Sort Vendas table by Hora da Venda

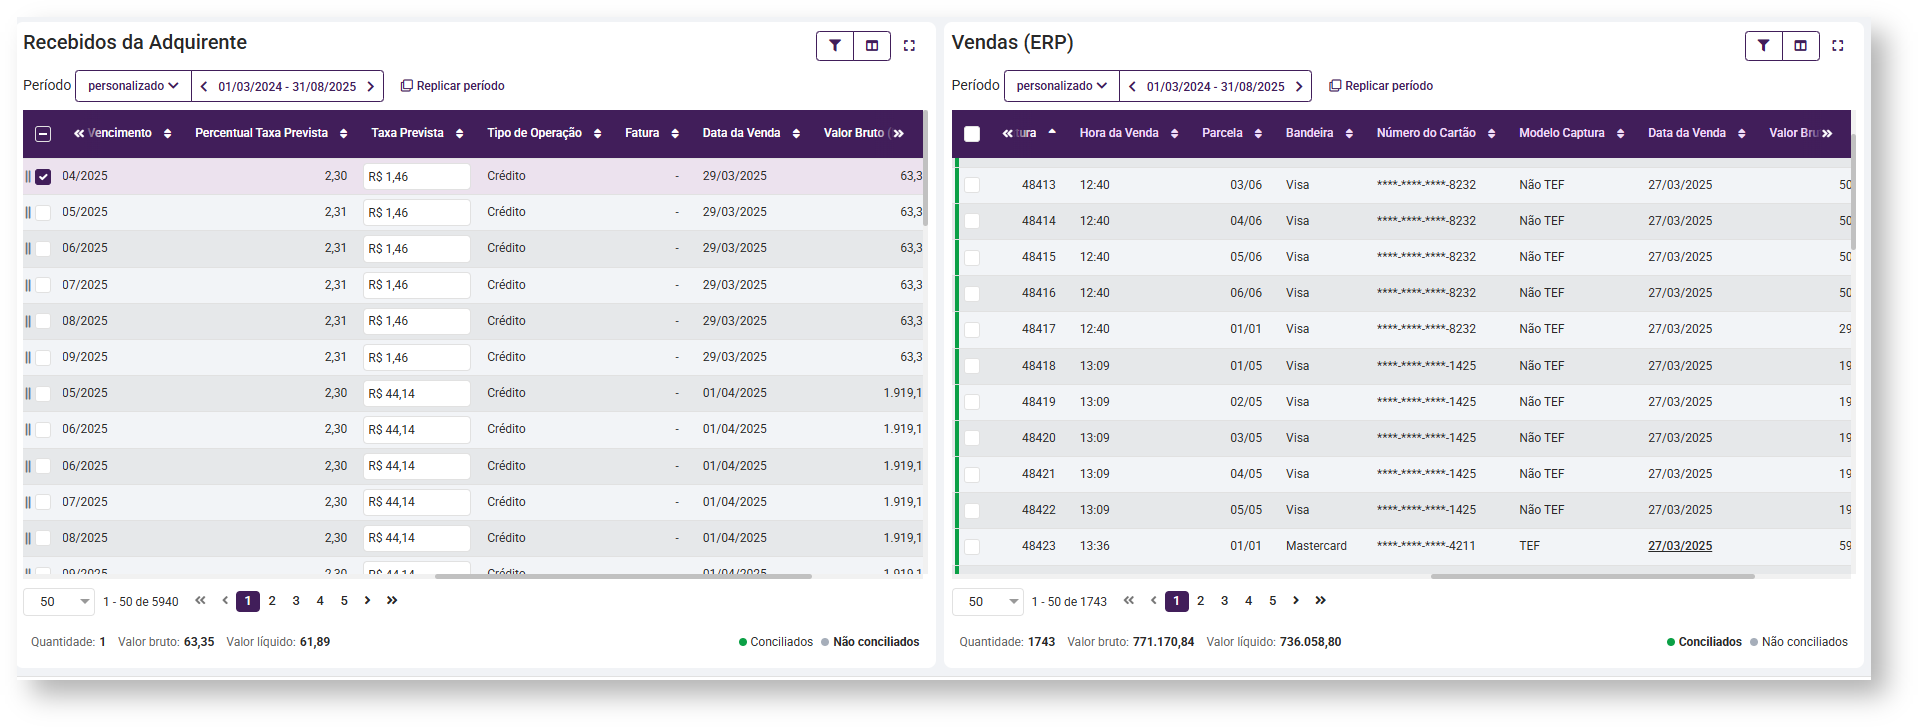point(1174,134)
